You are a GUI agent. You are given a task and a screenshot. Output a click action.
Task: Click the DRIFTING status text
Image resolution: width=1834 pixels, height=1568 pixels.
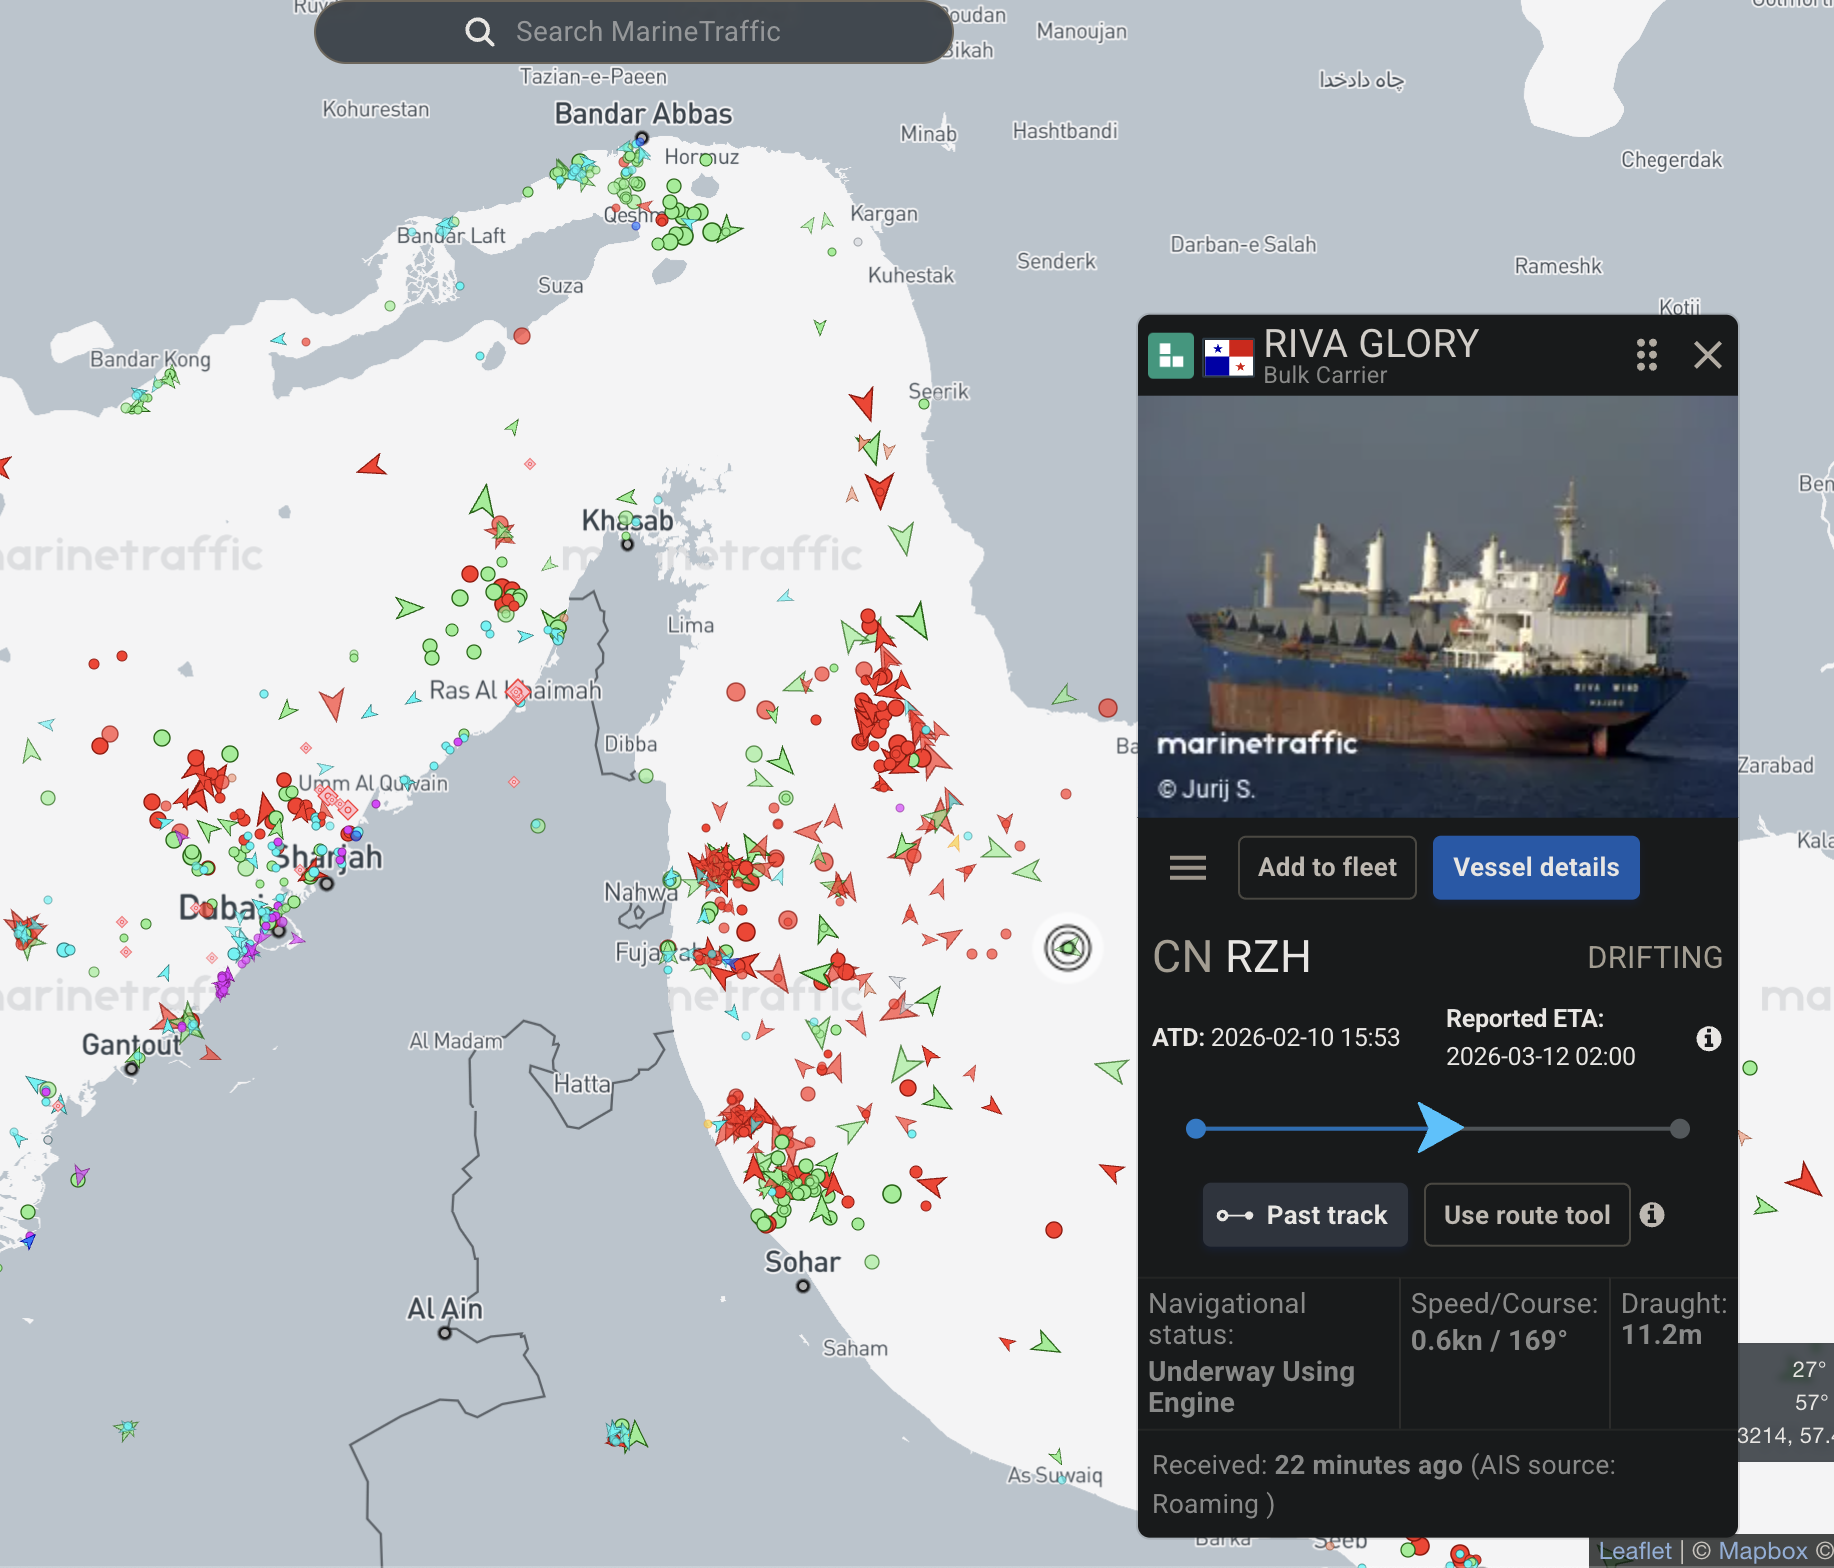point(1655,958)
